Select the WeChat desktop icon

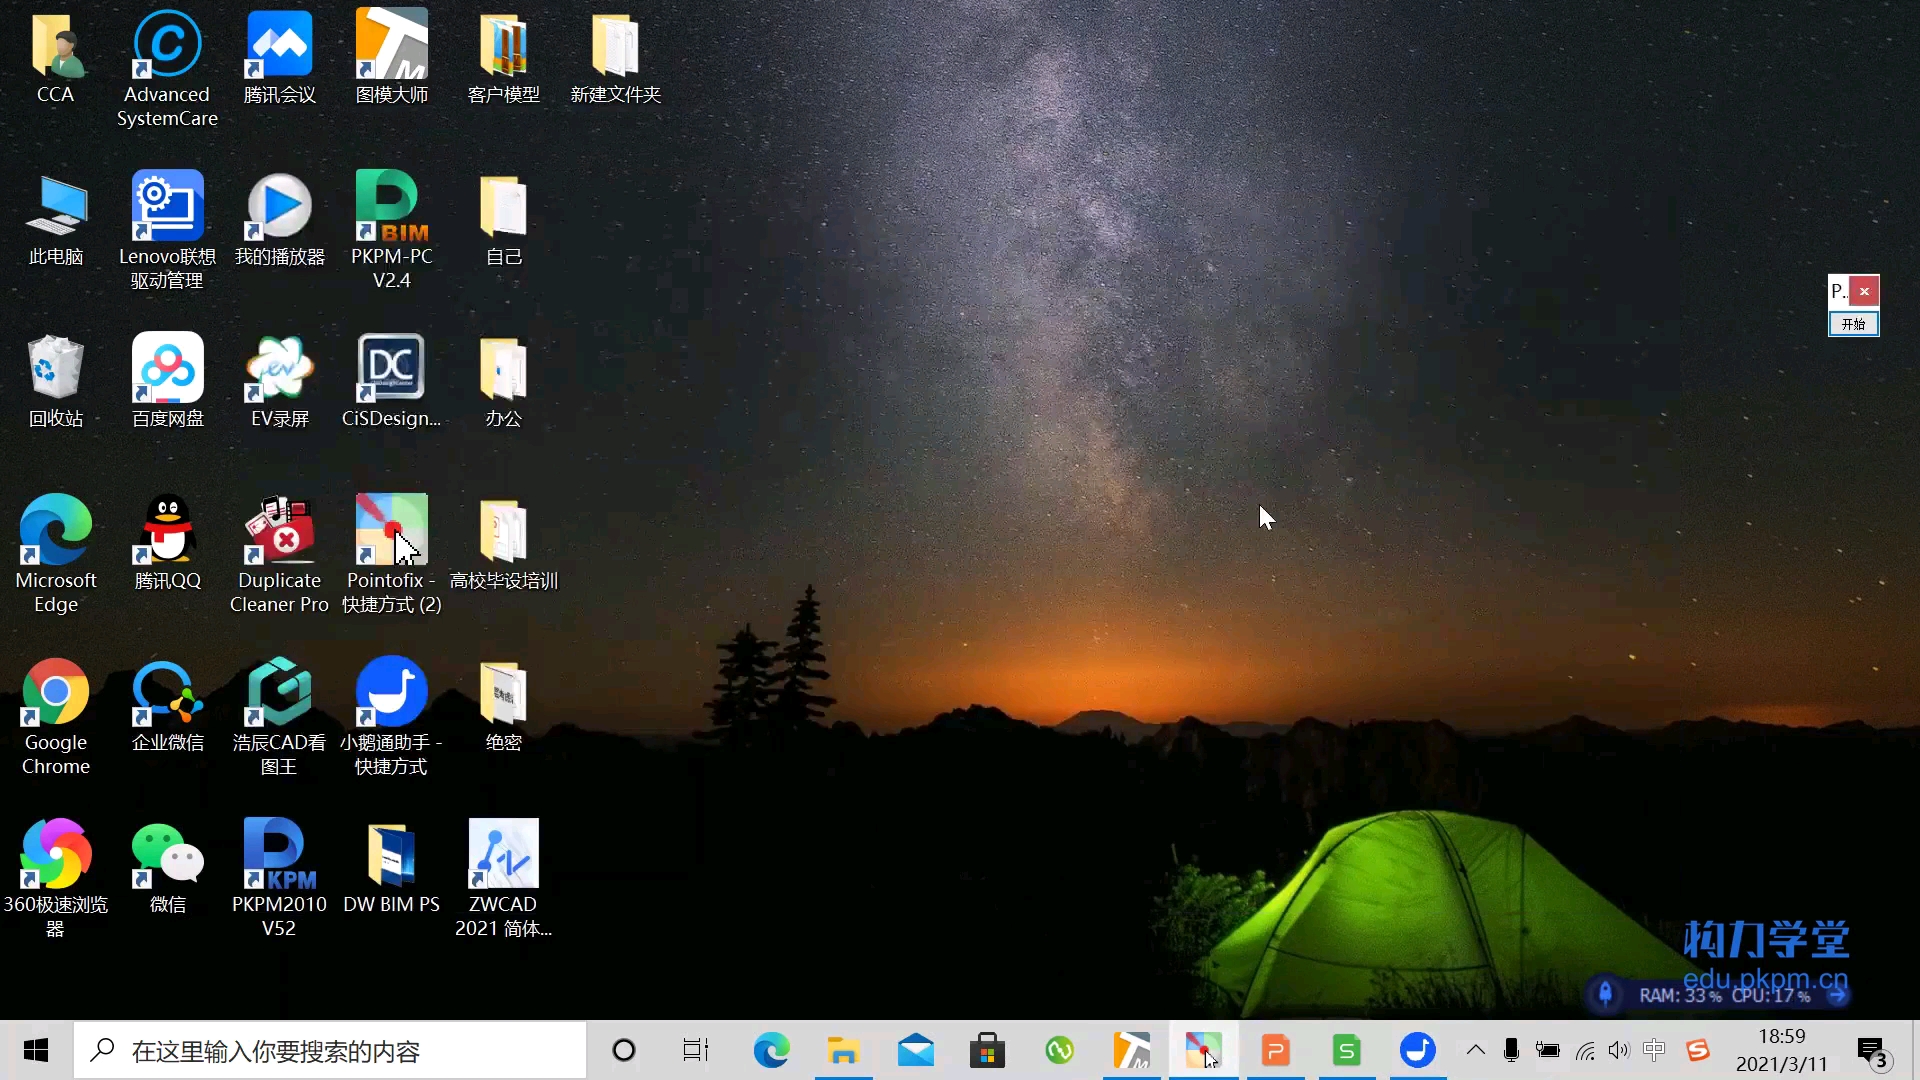(167, 854)
